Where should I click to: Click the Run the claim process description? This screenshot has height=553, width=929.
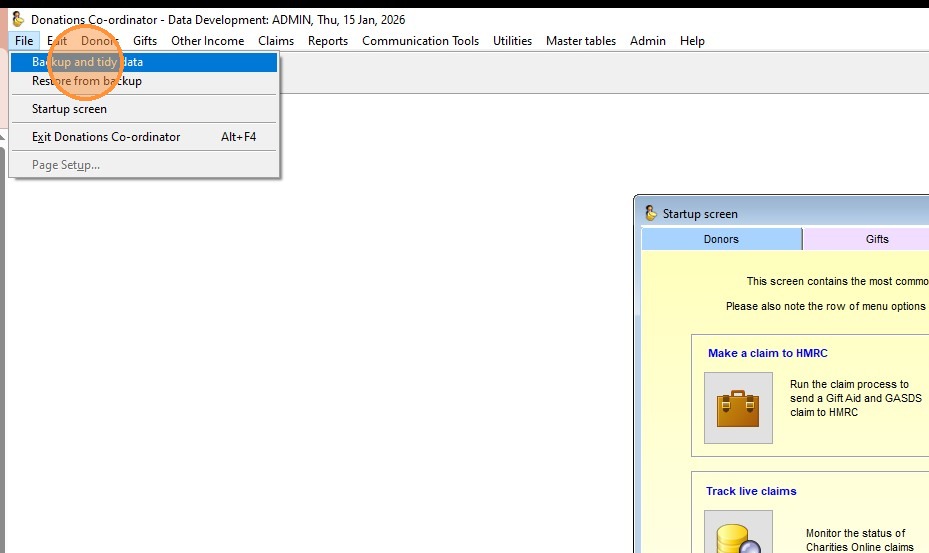[x=856, y=398]
